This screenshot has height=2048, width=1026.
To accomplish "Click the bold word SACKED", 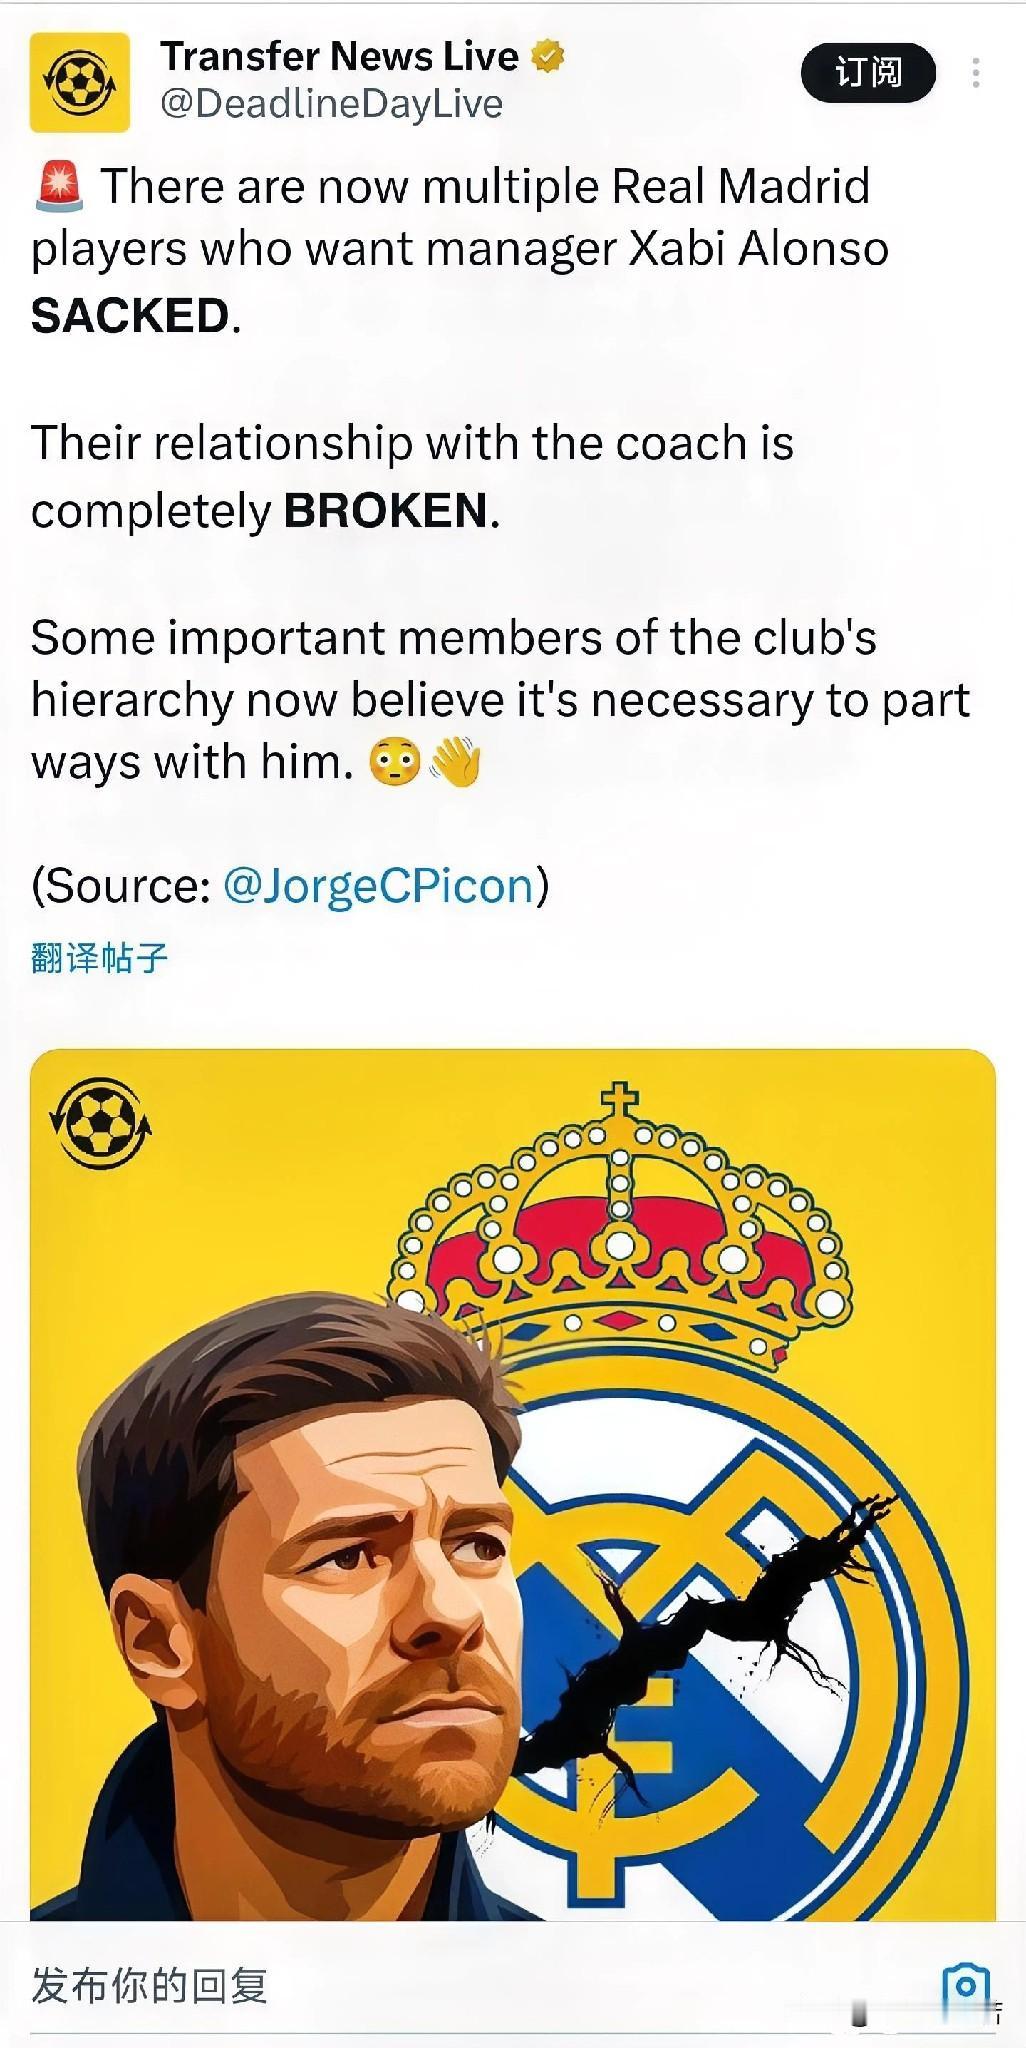I will (130, 316).
